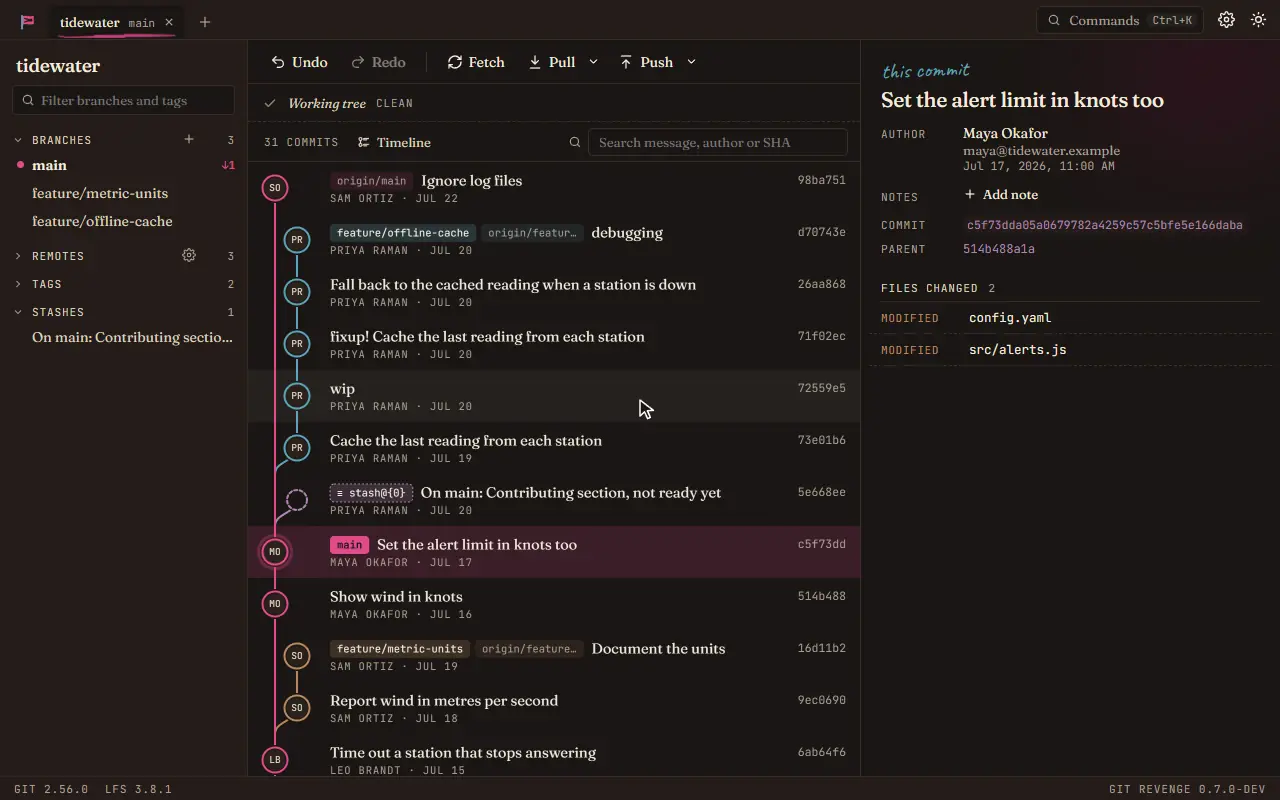Open settings gear in top bar
Screen dimensions: 1280x800
click(x=1226, y=20)
